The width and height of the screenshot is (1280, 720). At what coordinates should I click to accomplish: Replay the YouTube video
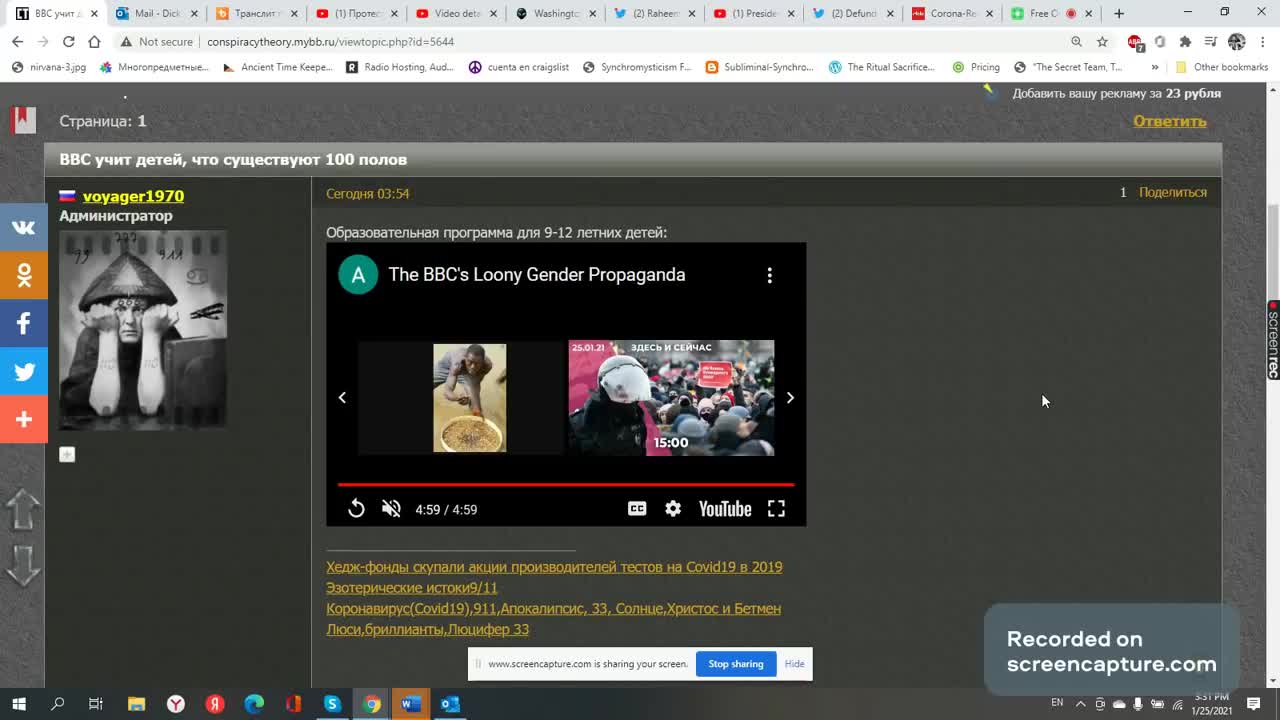point(356,509)
